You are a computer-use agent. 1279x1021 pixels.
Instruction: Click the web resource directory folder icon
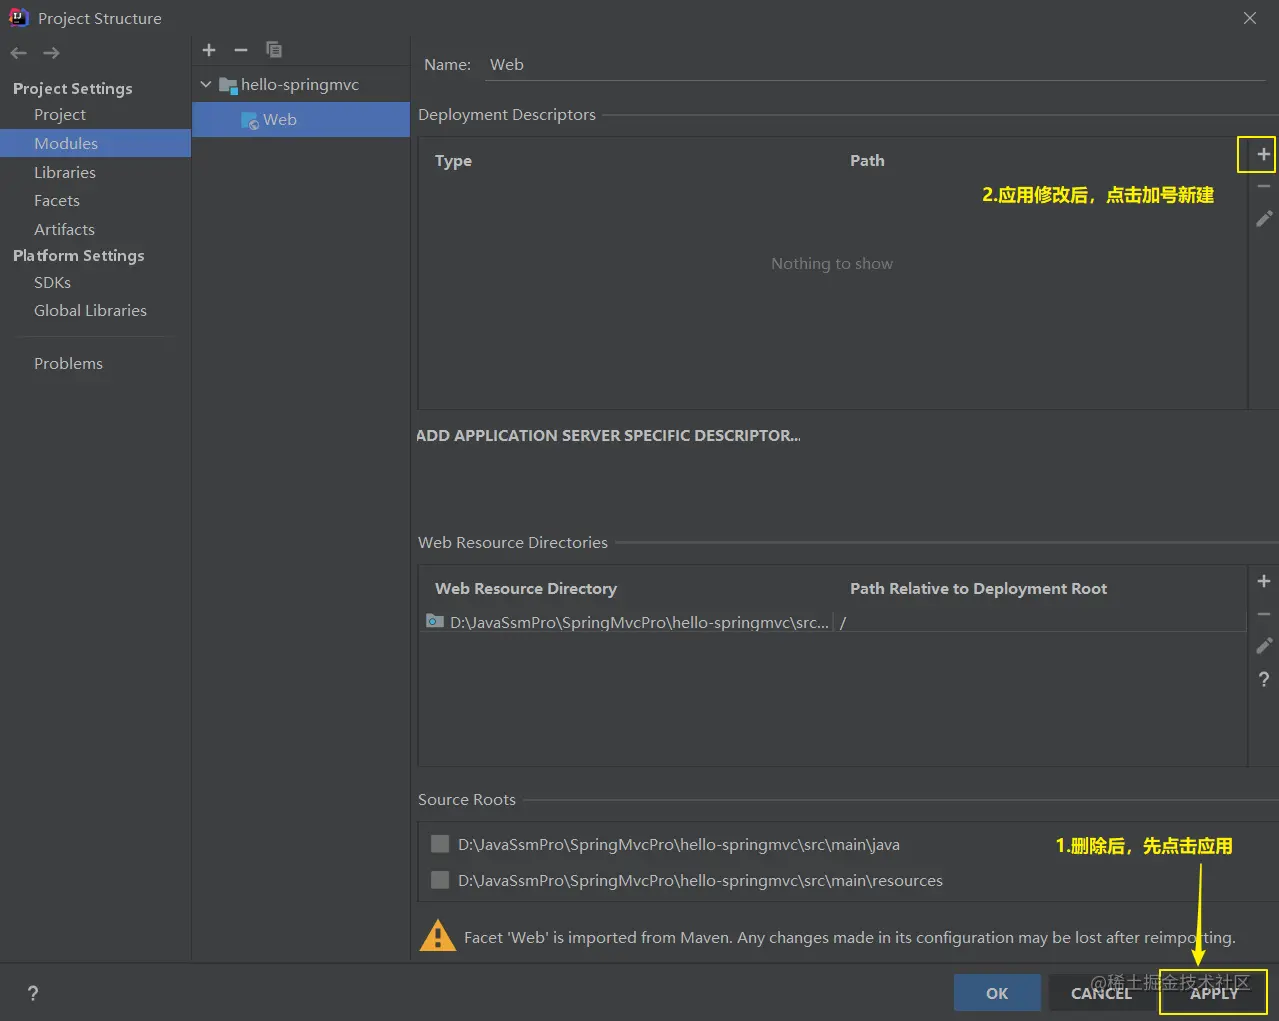[x=435, y=621]
